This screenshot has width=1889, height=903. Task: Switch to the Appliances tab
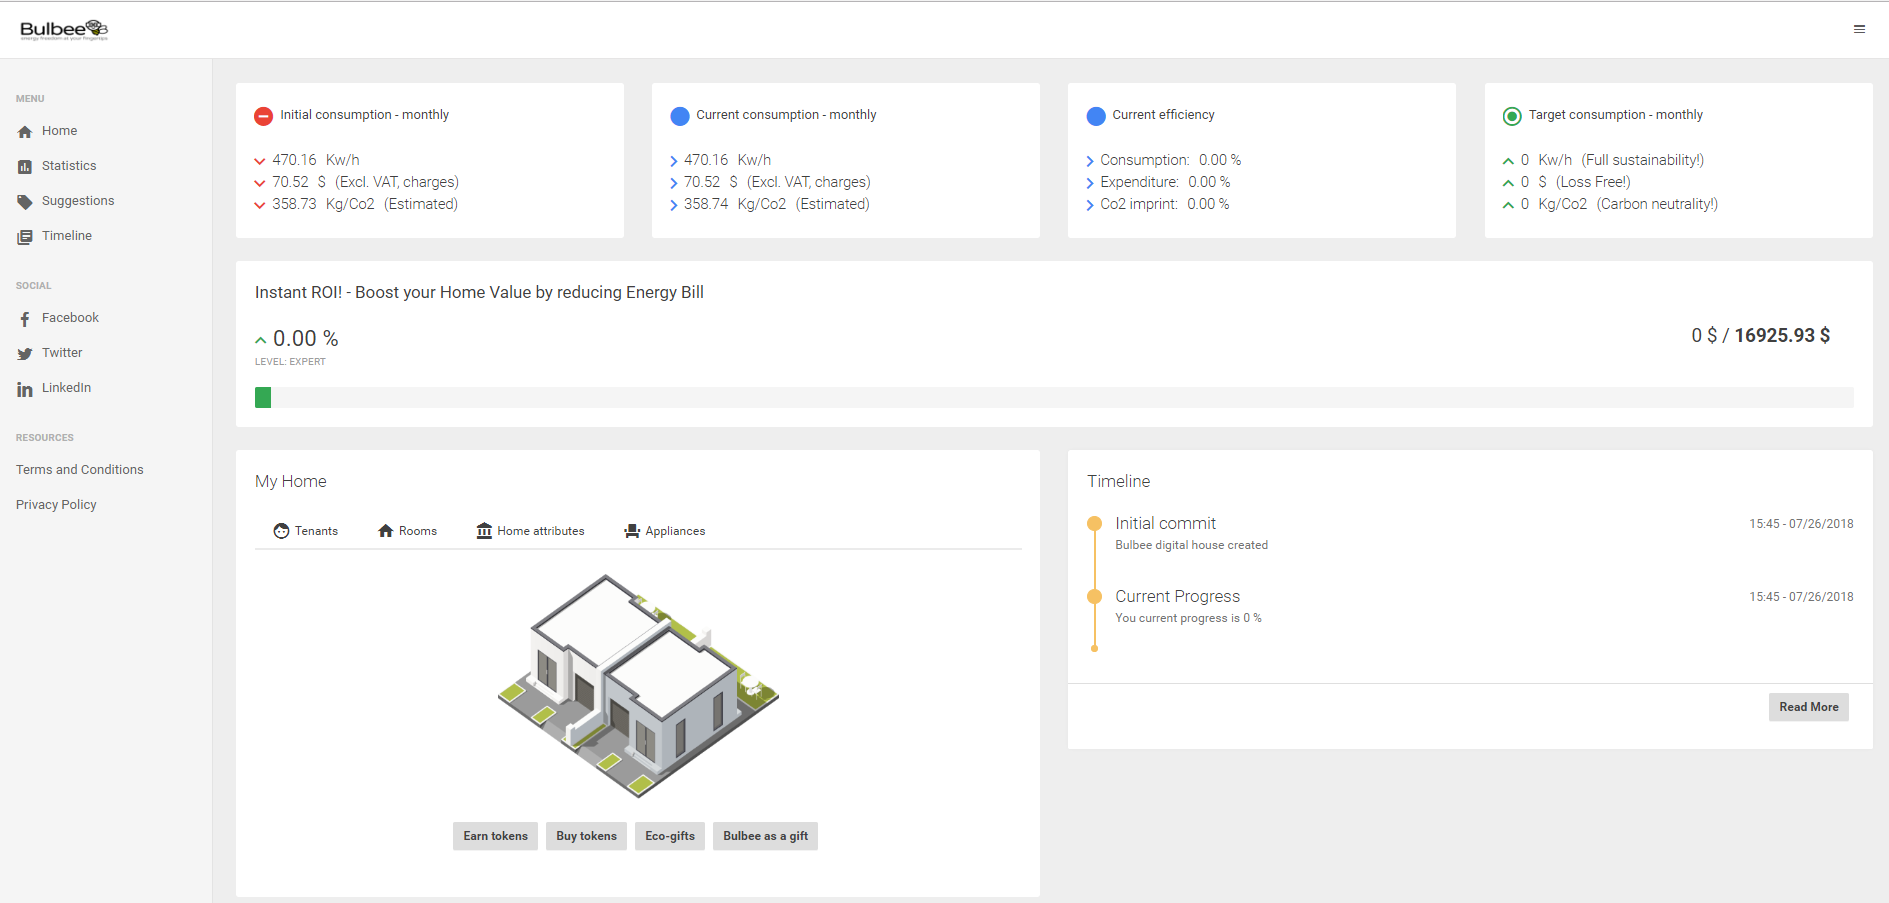tap(665, 531)
